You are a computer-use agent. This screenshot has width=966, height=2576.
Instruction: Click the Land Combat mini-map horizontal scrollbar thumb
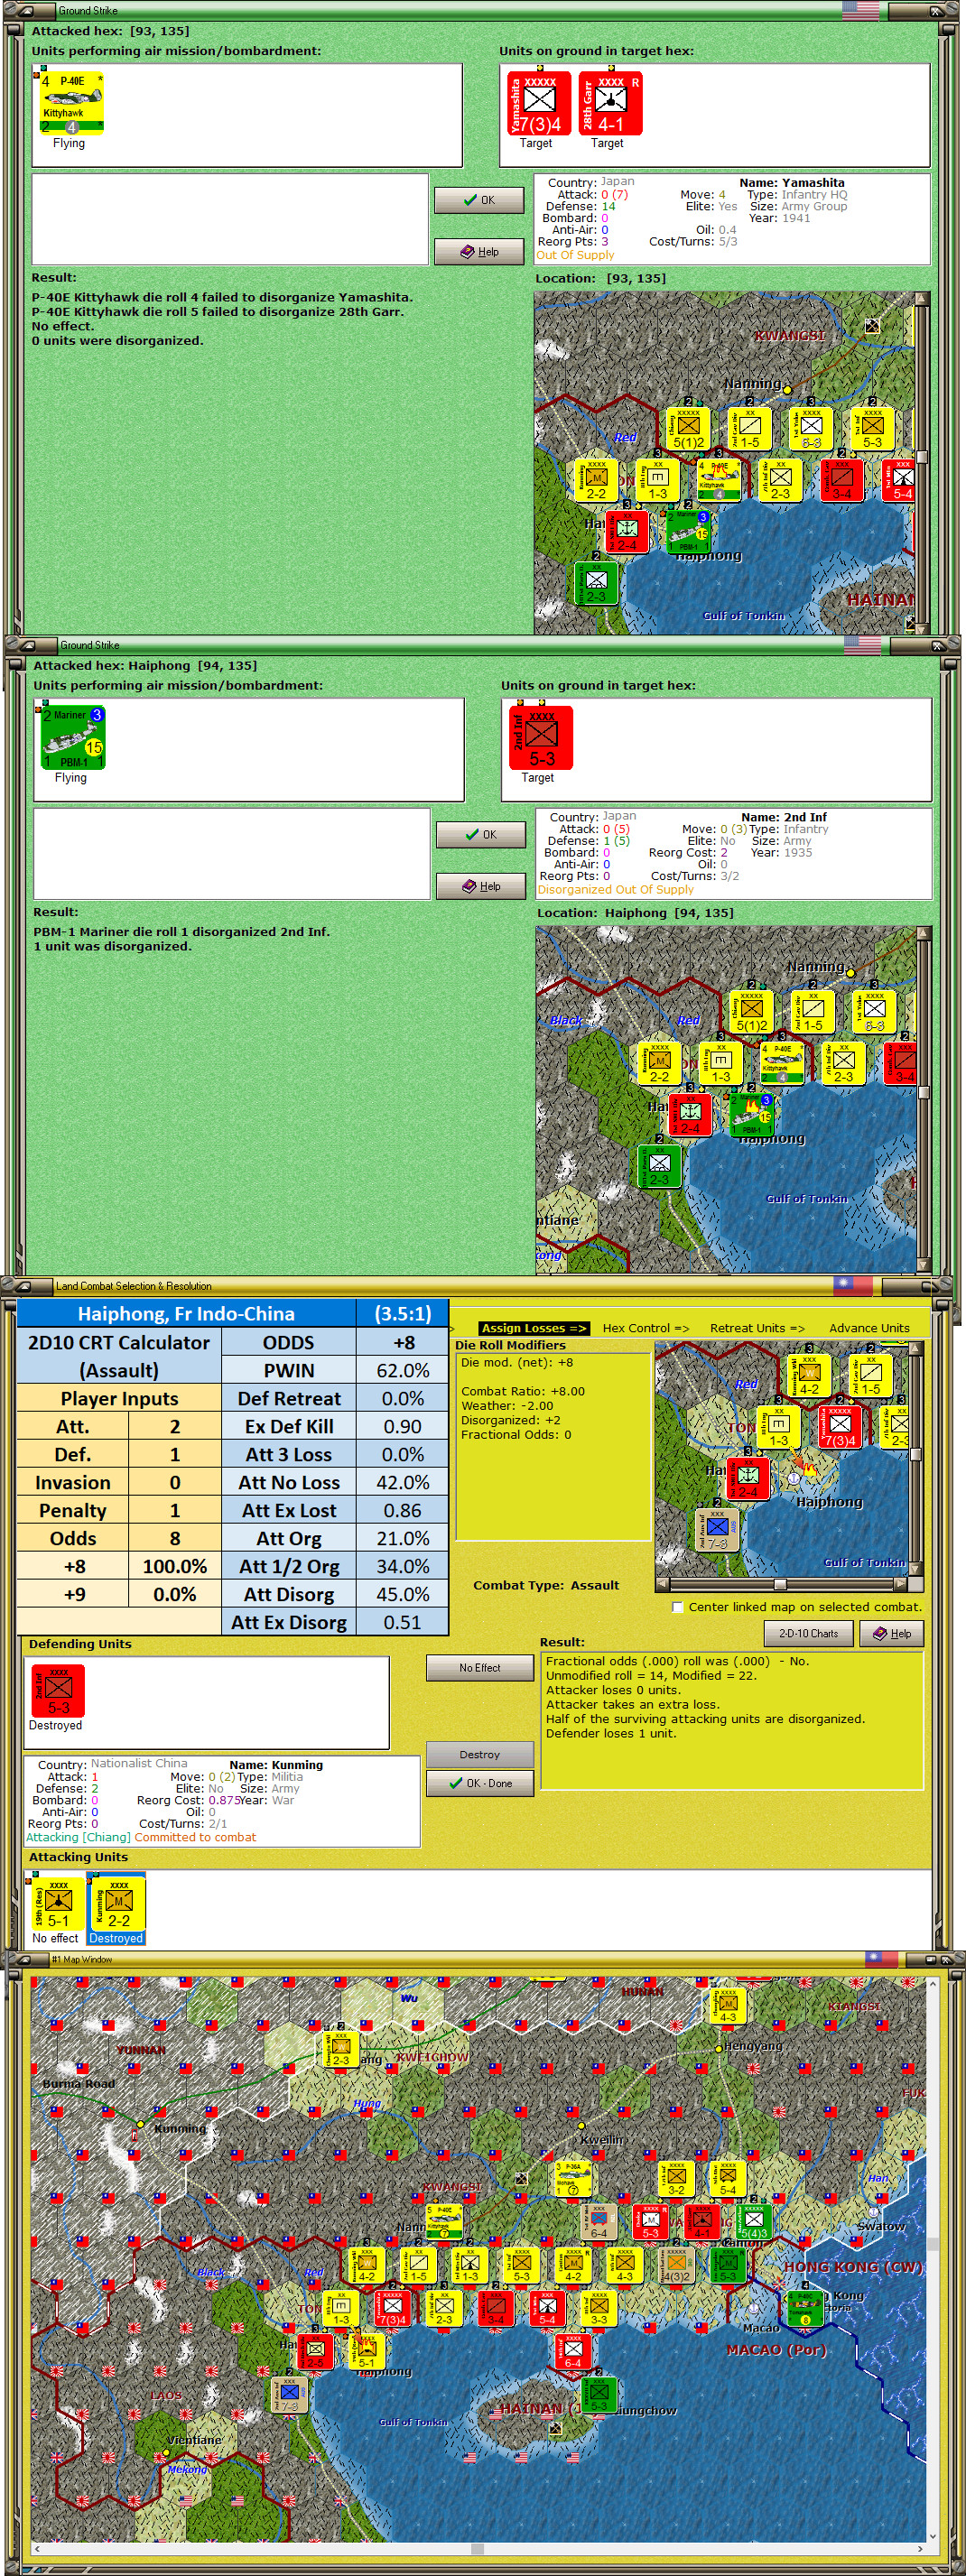click(x=780, y=1584)
